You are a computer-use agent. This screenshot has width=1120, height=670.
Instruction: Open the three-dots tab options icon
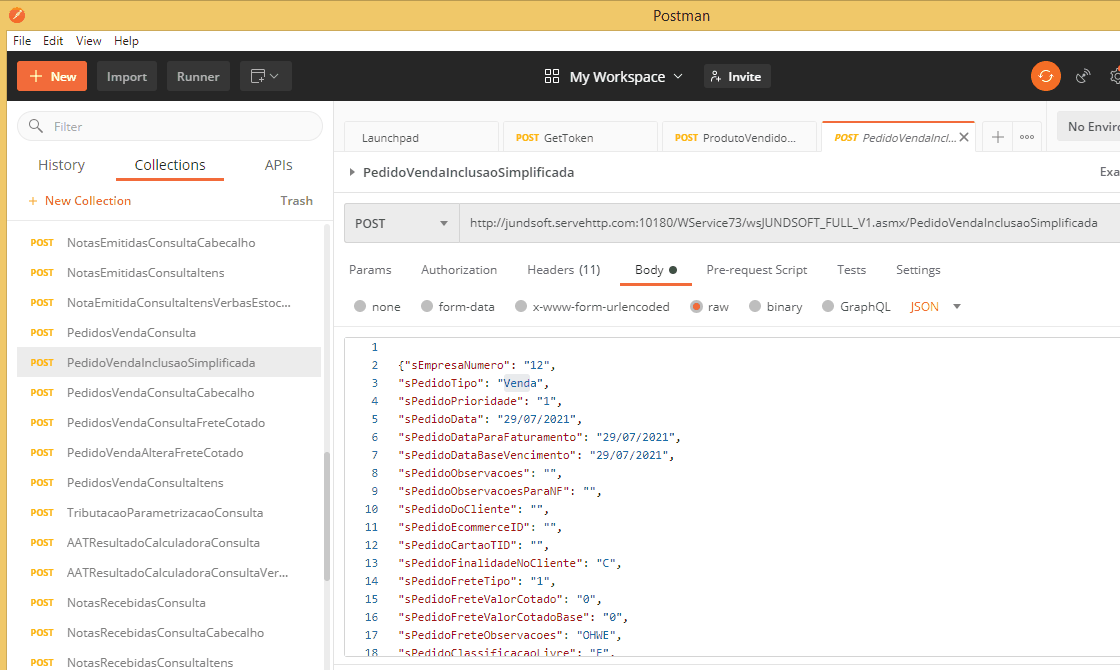[1026, 138]
